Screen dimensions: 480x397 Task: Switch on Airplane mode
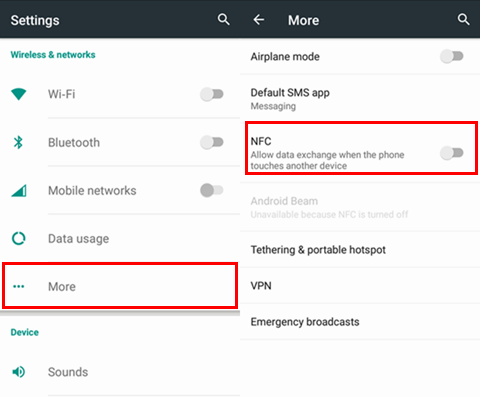coord(452,56)
